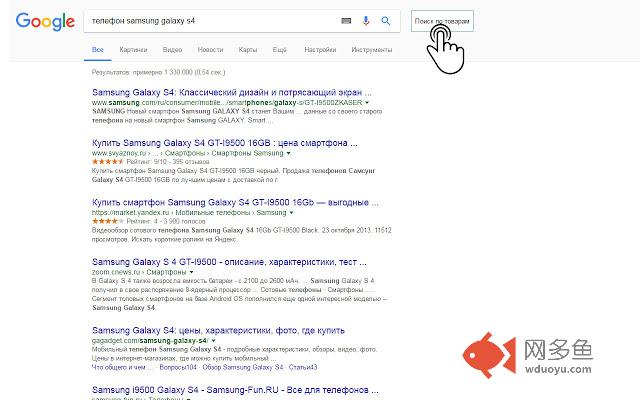The height and width of the screenshot is (400, 640).
Task: Click the zoom.cnews.ru › Смартфоны URL text
Action: point(139,272)
